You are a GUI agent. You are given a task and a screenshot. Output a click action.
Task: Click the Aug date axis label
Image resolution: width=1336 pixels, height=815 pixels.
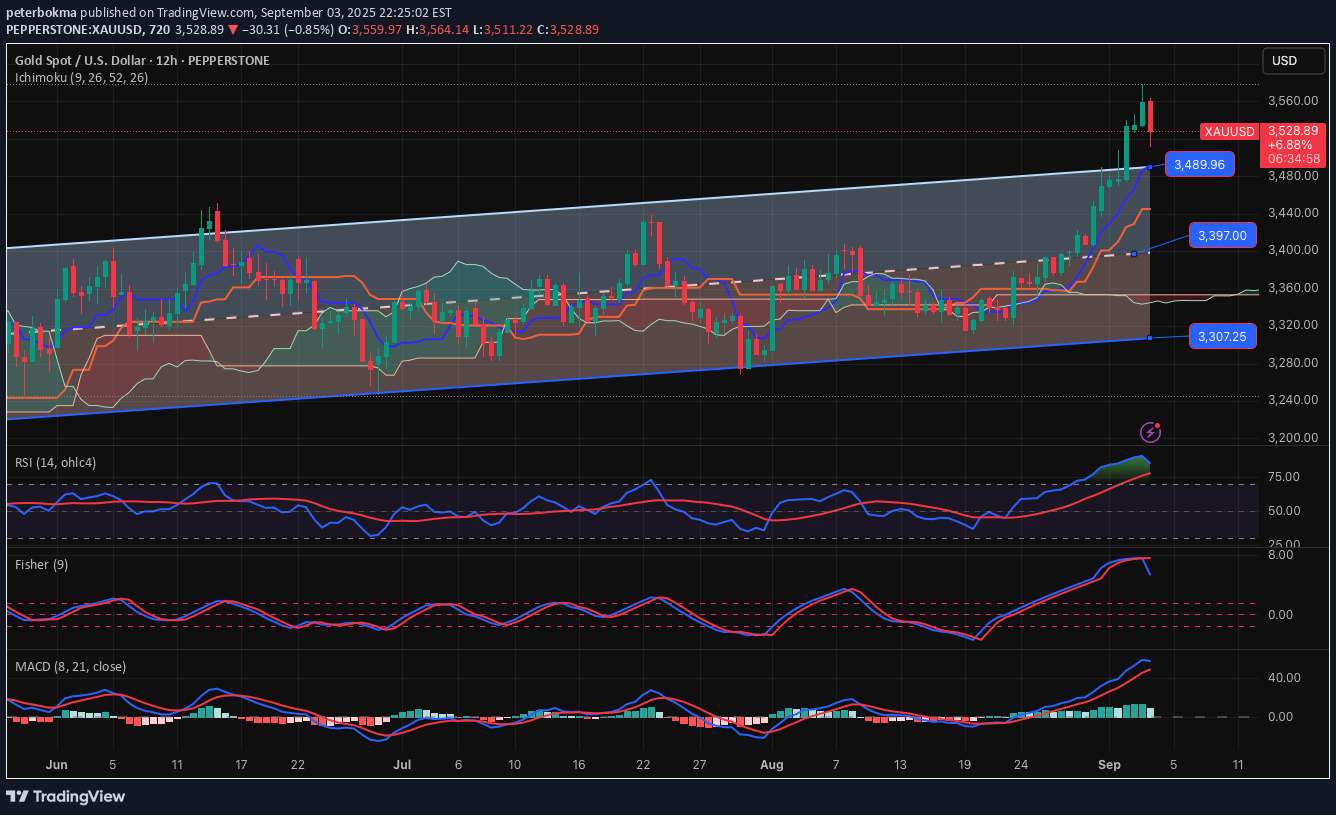click(771, 764)
